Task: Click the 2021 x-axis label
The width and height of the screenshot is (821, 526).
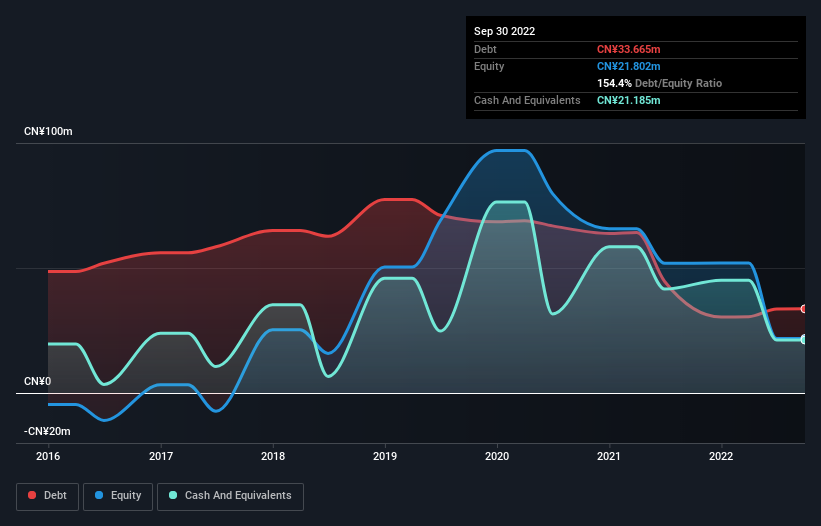Action: pyautogui.click(x=609, y=456)
